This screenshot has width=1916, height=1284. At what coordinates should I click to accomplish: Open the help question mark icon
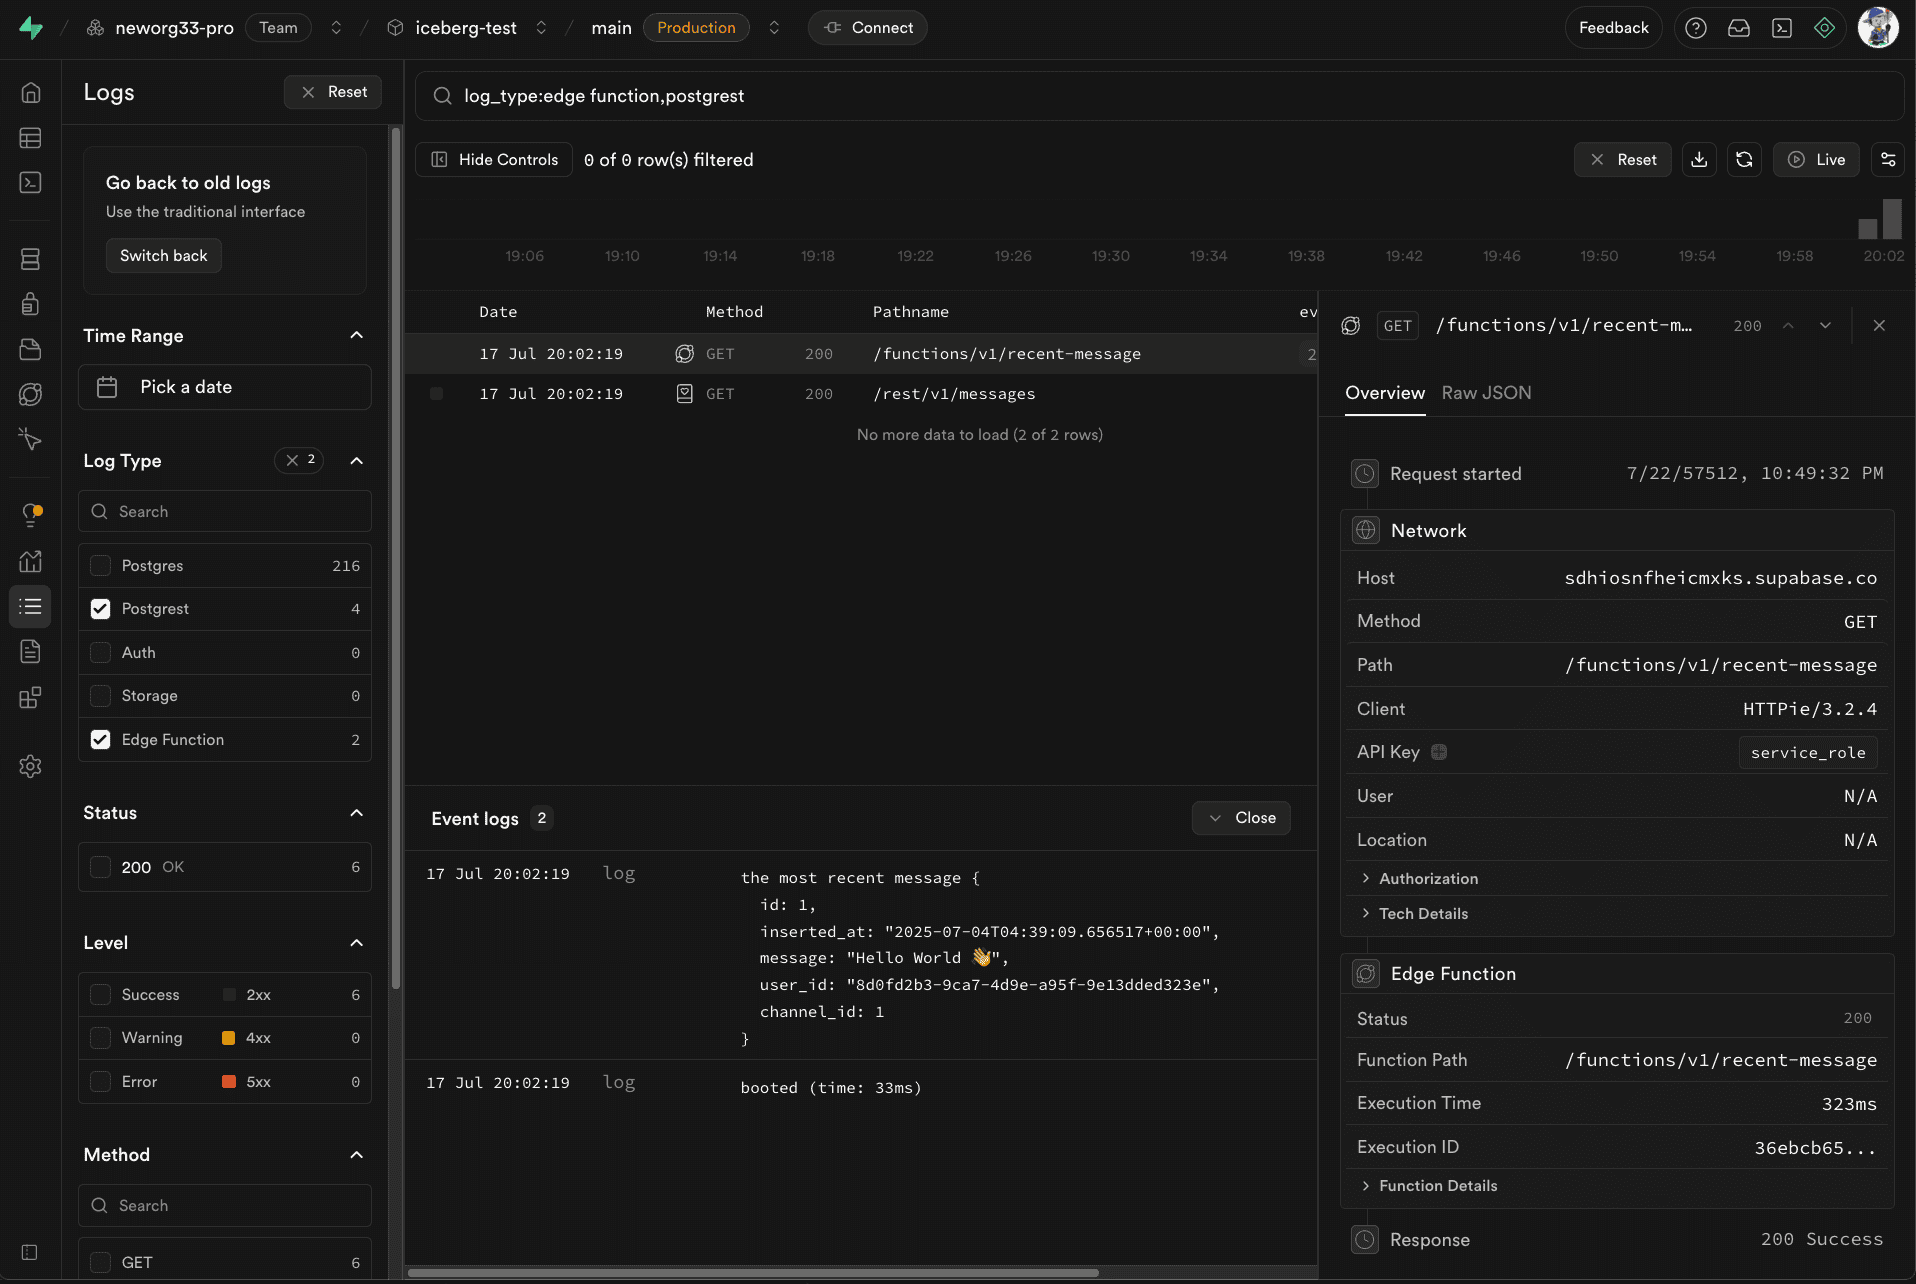tap(1696, 28)
